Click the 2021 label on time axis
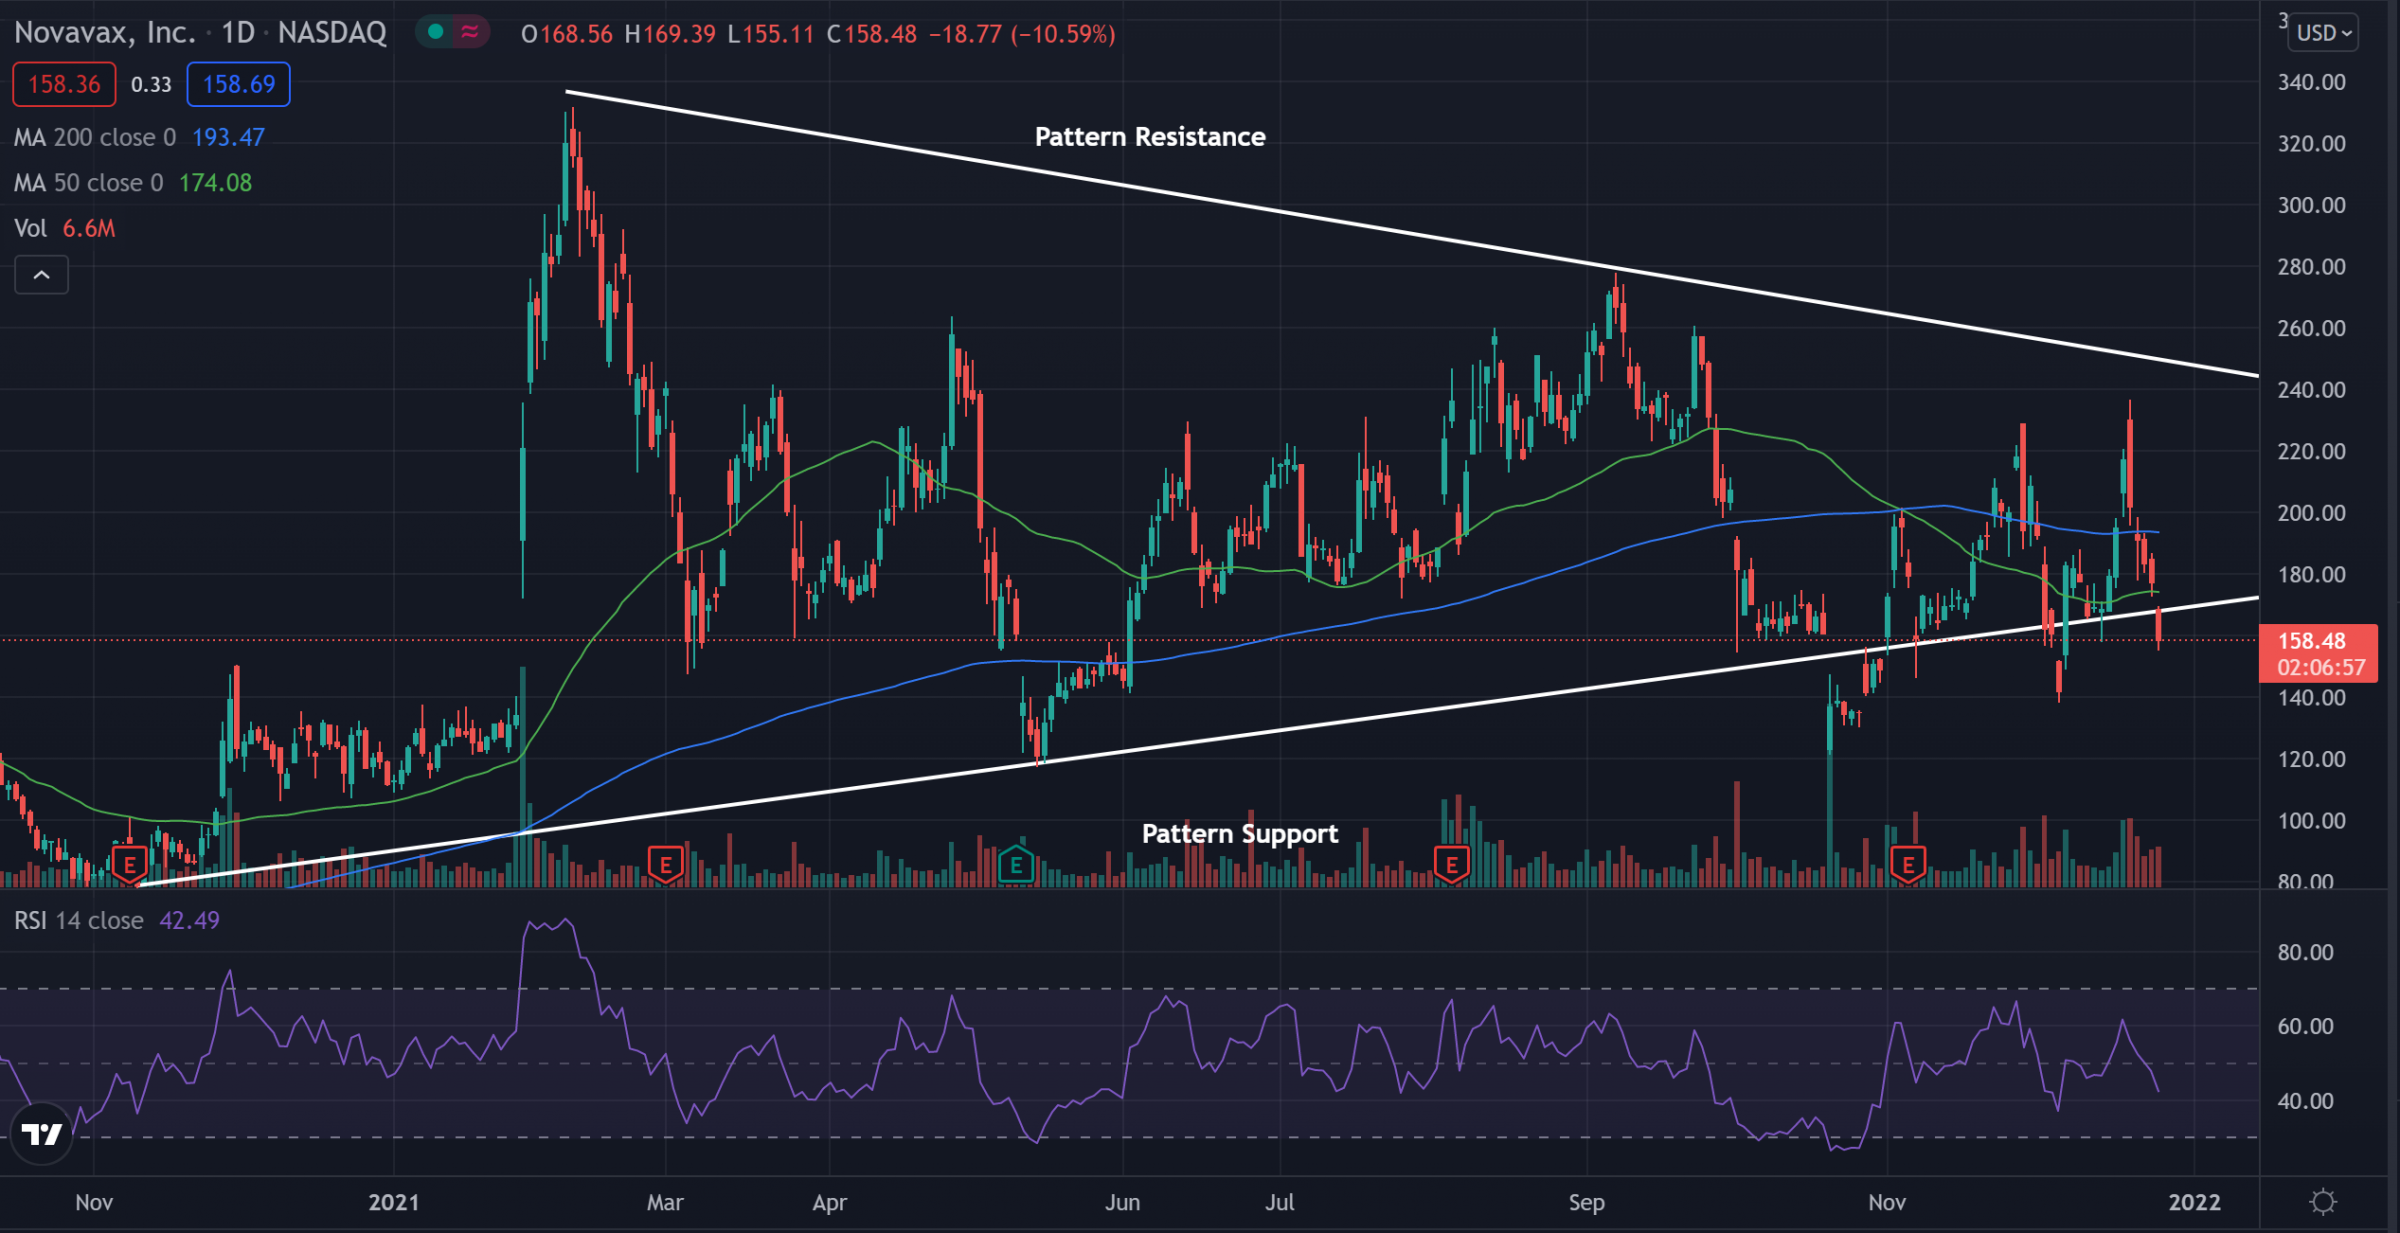This screenshot has height=1233, width=2400. click(x=394, y=1202)
